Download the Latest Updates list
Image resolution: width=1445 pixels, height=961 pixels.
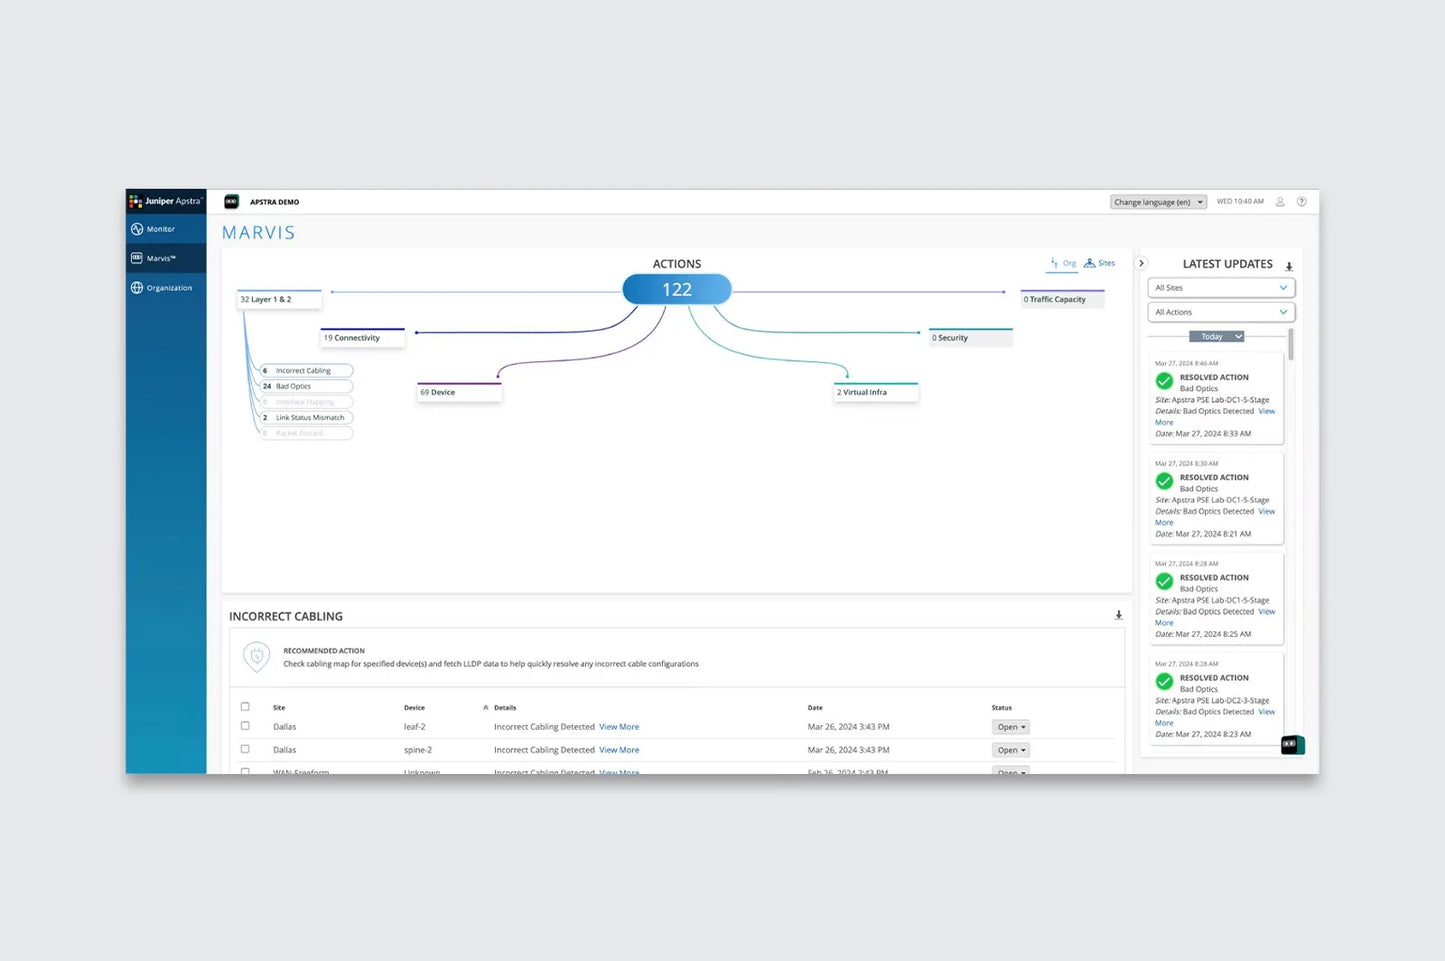[x=1289, y=266]
